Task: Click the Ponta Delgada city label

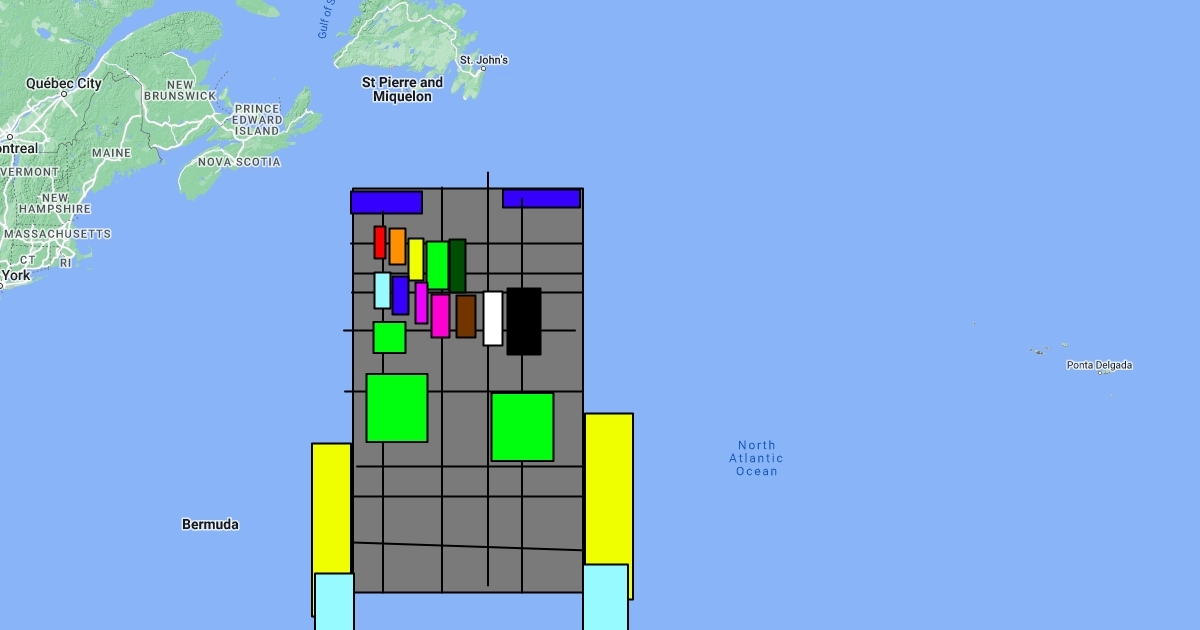Action: tap(1099, 366)
